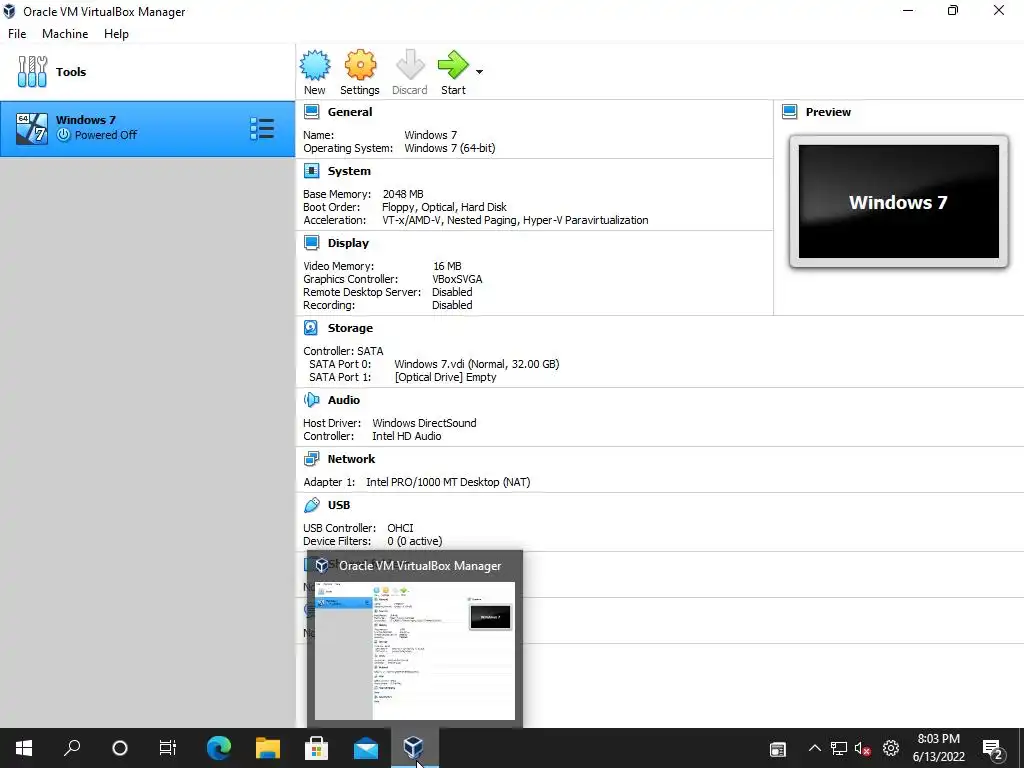Click the [Optical Drive] Empty entry
The image size is (1024, 768).
[445, 377]
